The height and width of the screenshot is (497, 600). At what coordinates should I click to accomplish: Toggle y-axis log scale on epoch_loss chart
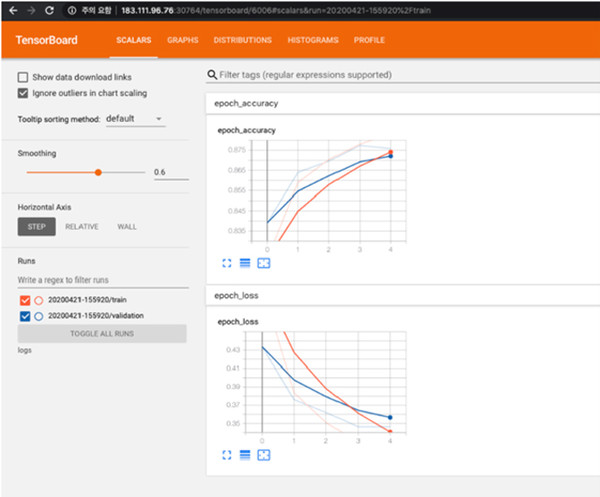tap(245, 455)
